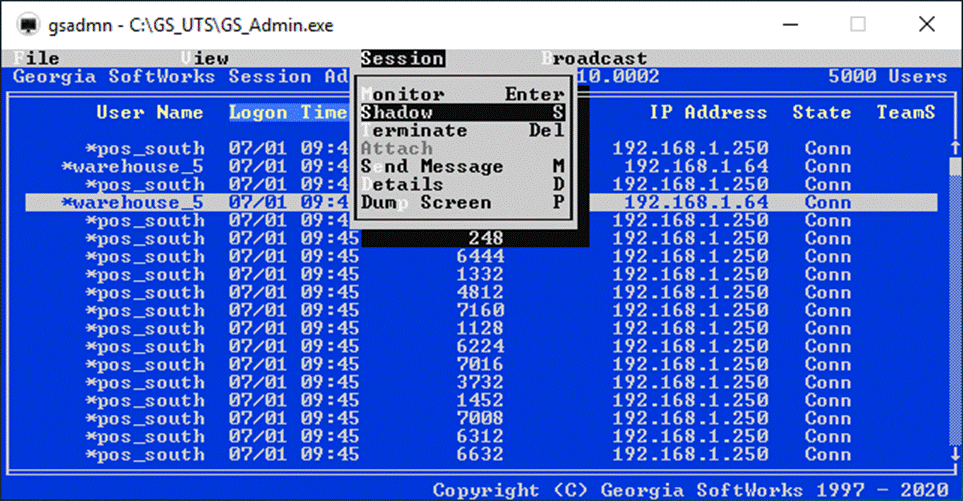This screenshot has width=963, height=501.
Task: Click the scroll up arrow of session list
Action: coord(955,148)
